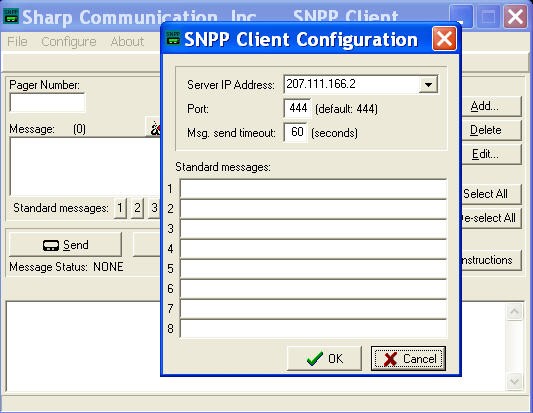The height and width of the screenshot is (413, 533).
Task: Click standard message field 1 in configuration dialog
Action: point(313,189)
